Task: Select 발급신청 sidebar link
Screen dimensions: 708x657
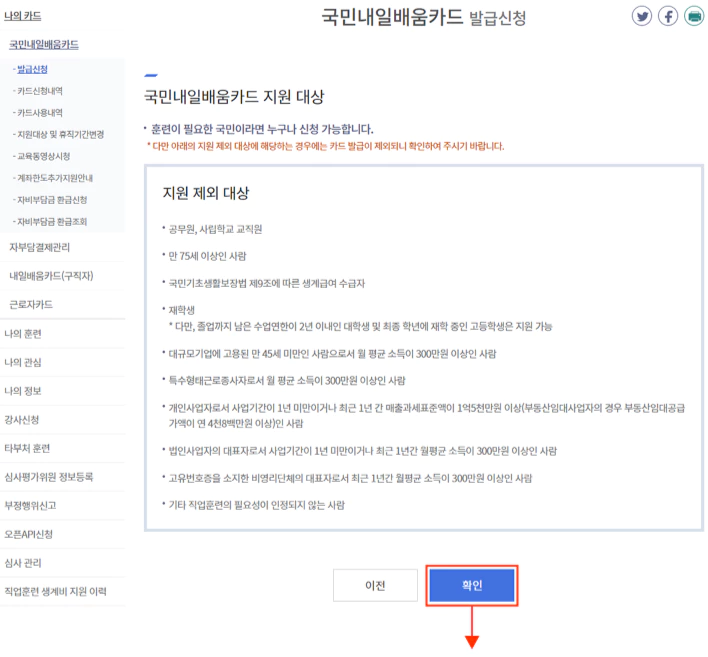Action: coord(32,69)
